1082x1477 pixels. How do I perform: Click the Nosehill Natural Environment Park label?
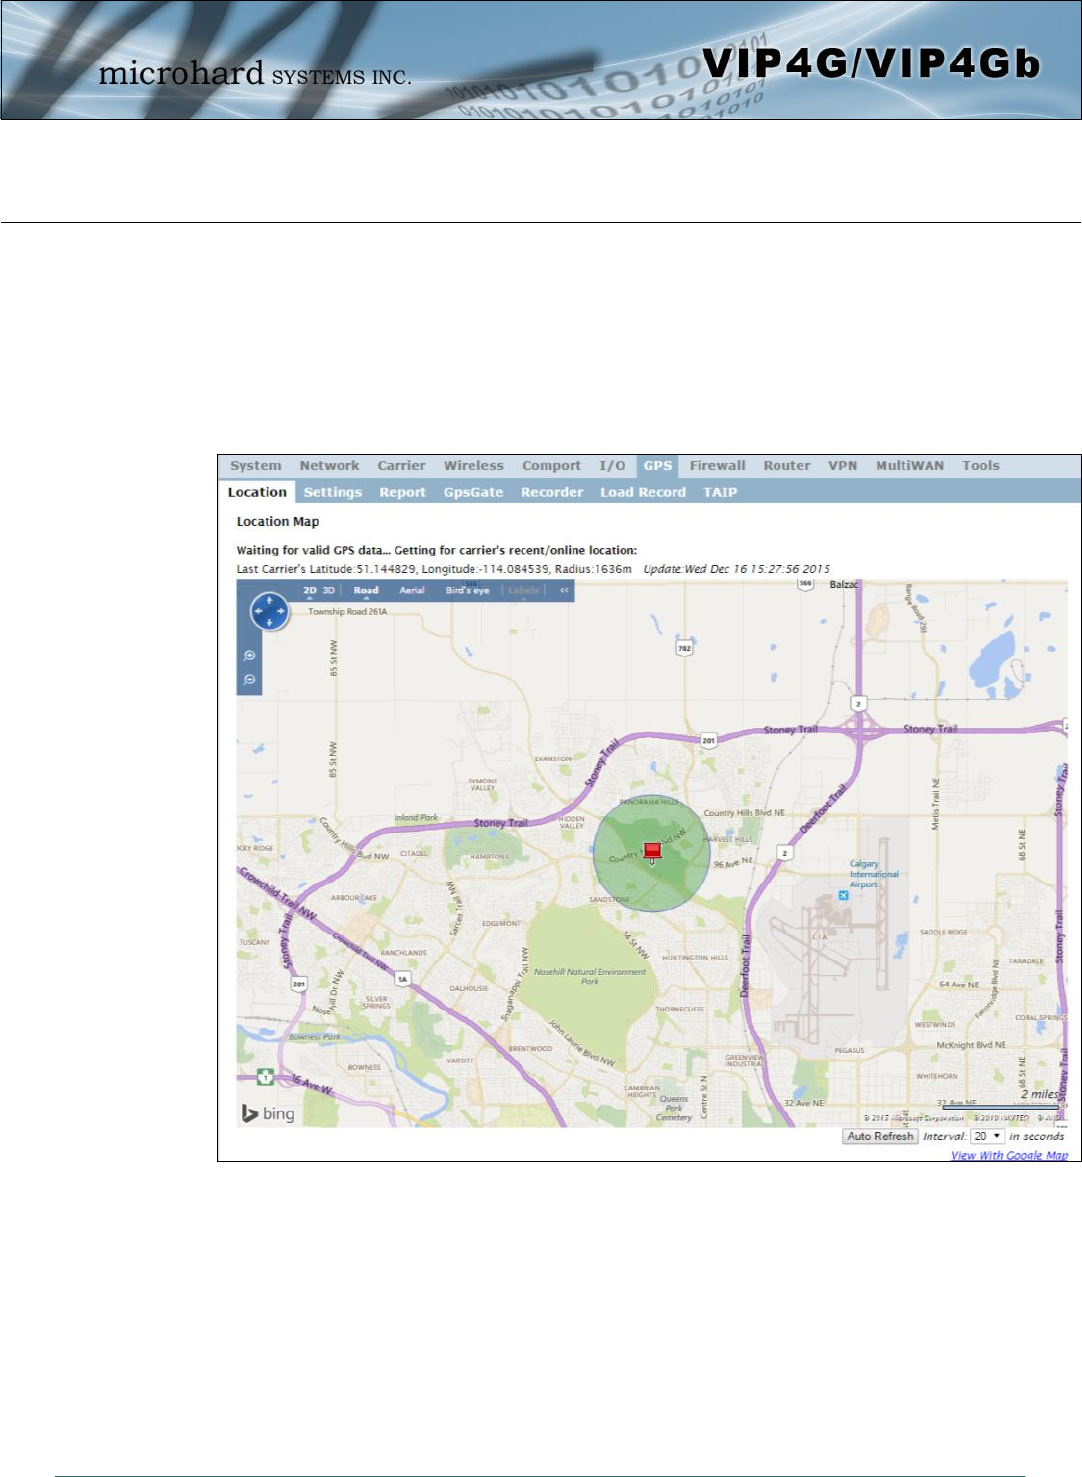click(590, 976)
